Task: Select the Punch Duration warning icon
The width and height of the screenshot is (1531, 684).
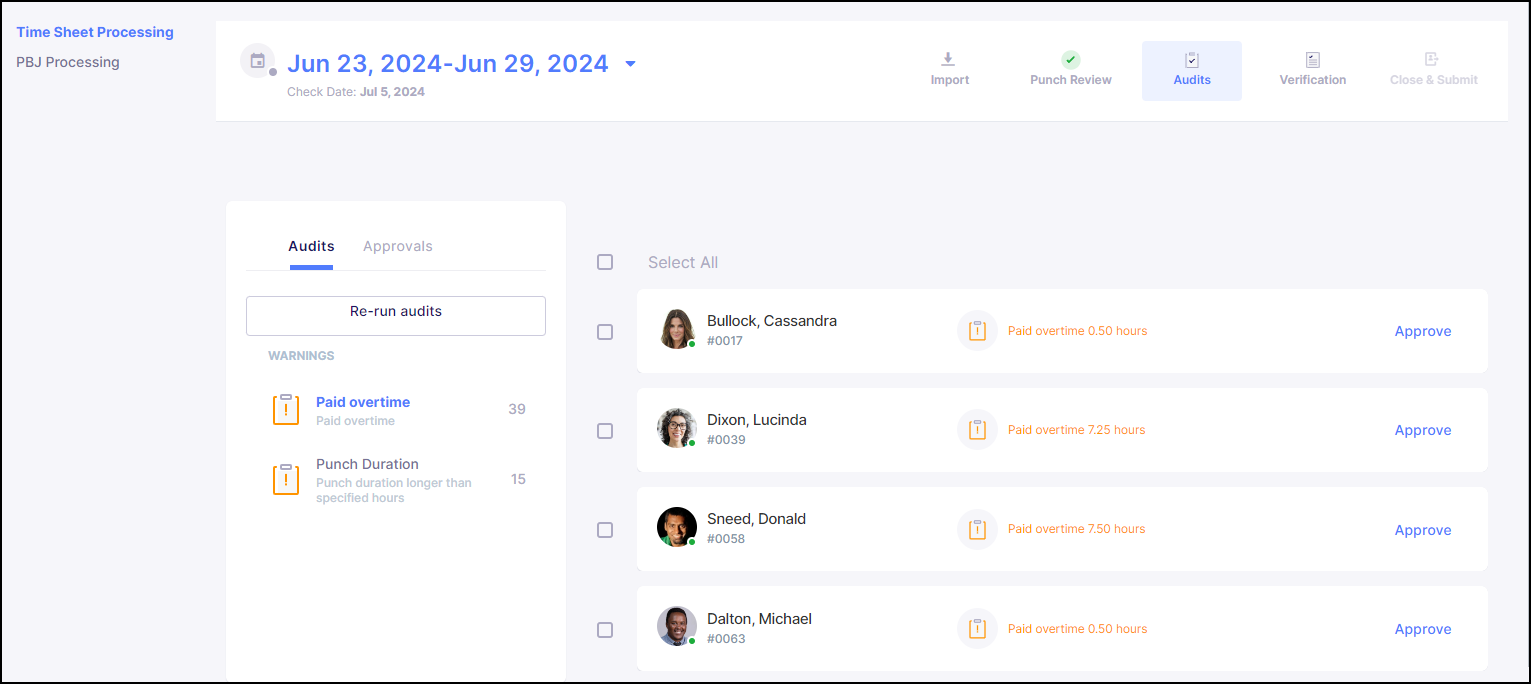Action: tap(286, 479)
